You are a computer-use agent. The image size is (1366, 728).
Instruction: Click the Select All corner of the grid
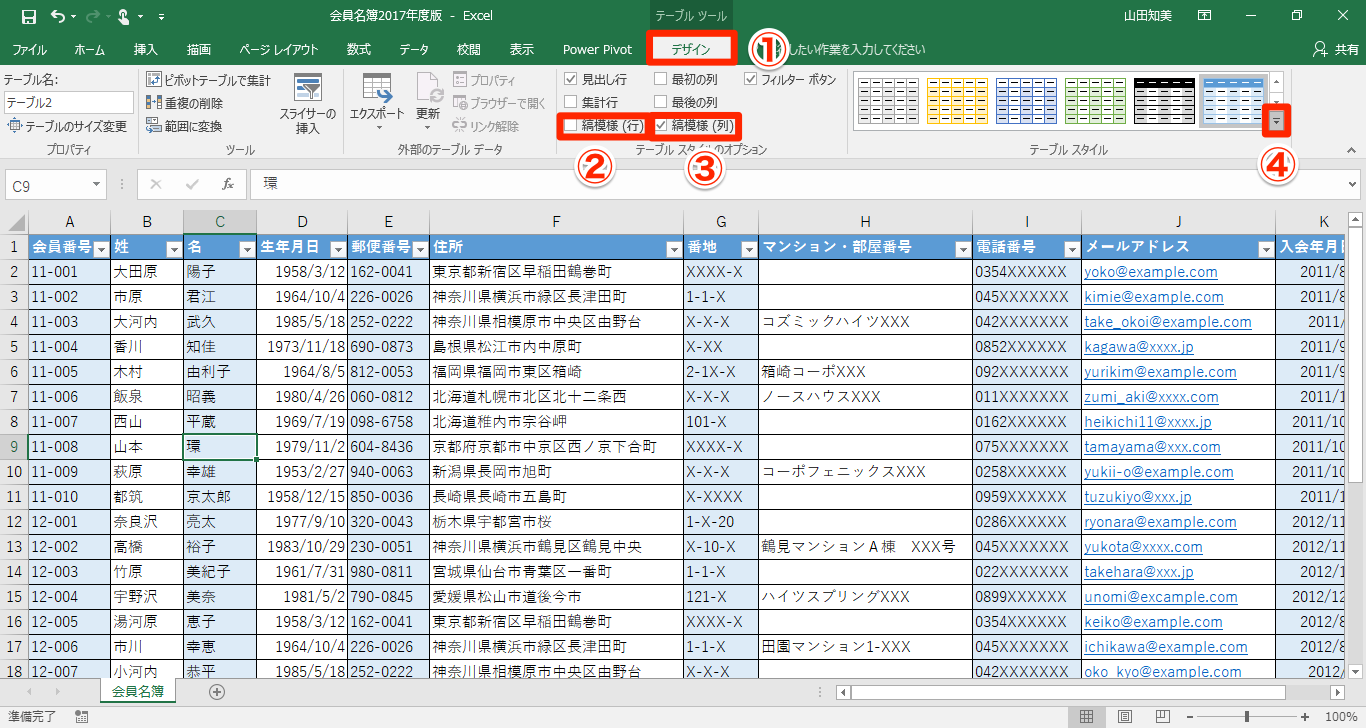click(14, 222)
